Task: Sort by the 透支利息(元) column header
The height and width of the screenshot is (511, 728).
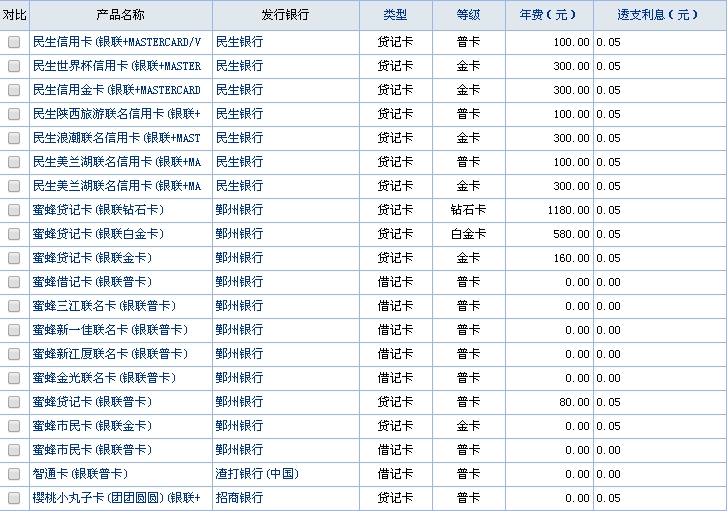Action: (658, 15)
